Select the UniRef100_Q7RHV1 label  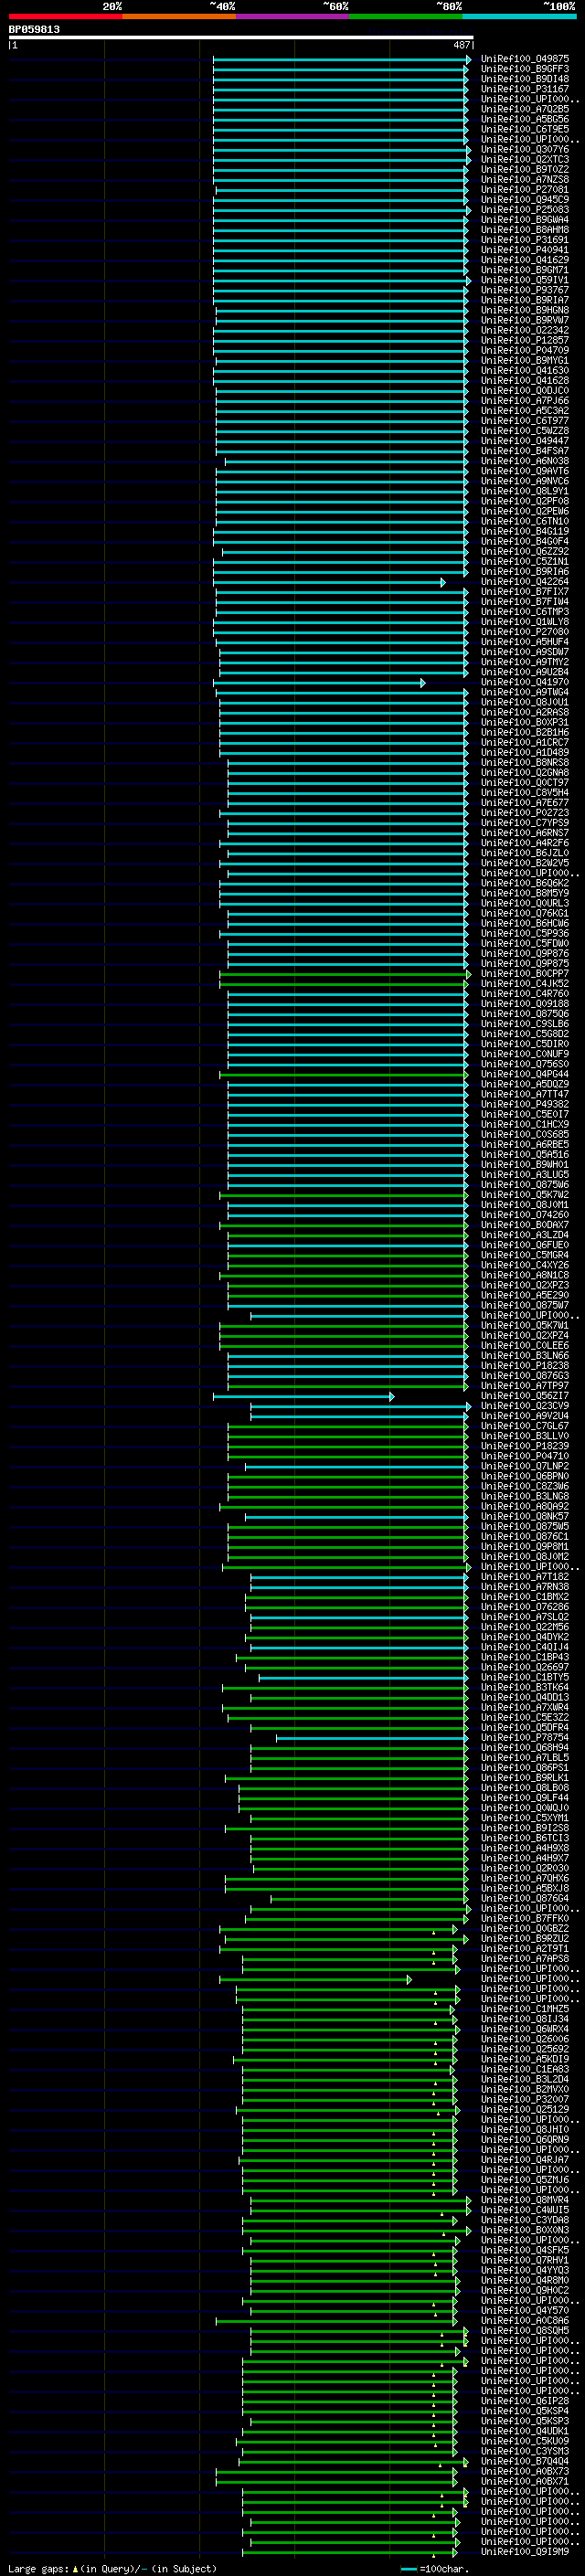pos(525,2260)
